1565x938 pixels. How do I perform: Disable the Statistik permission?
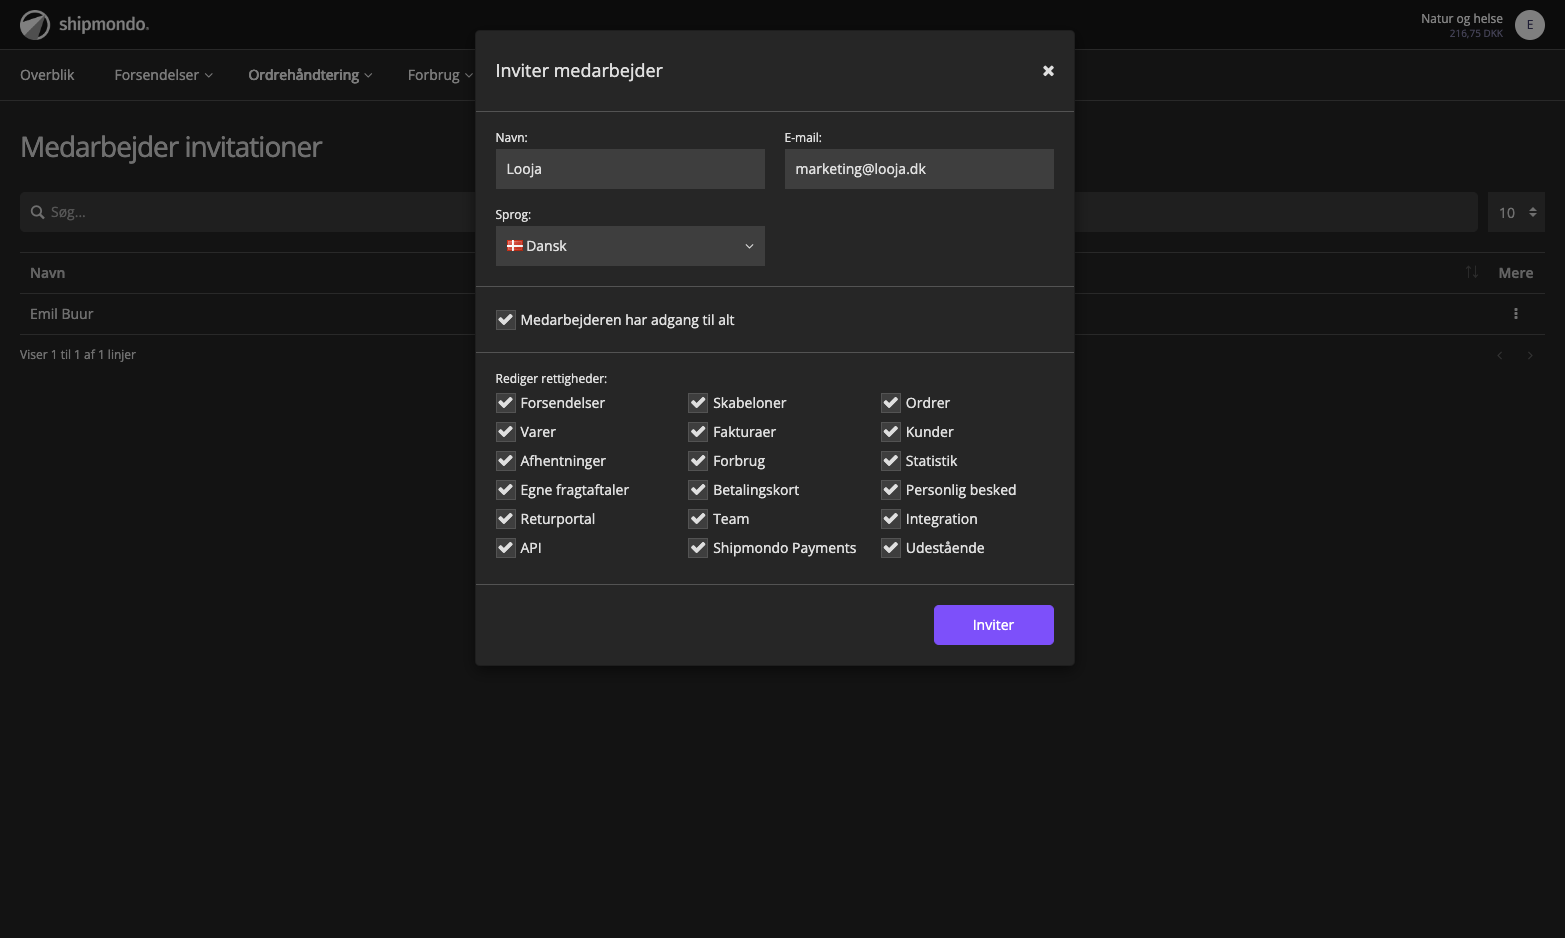point(891,461)
